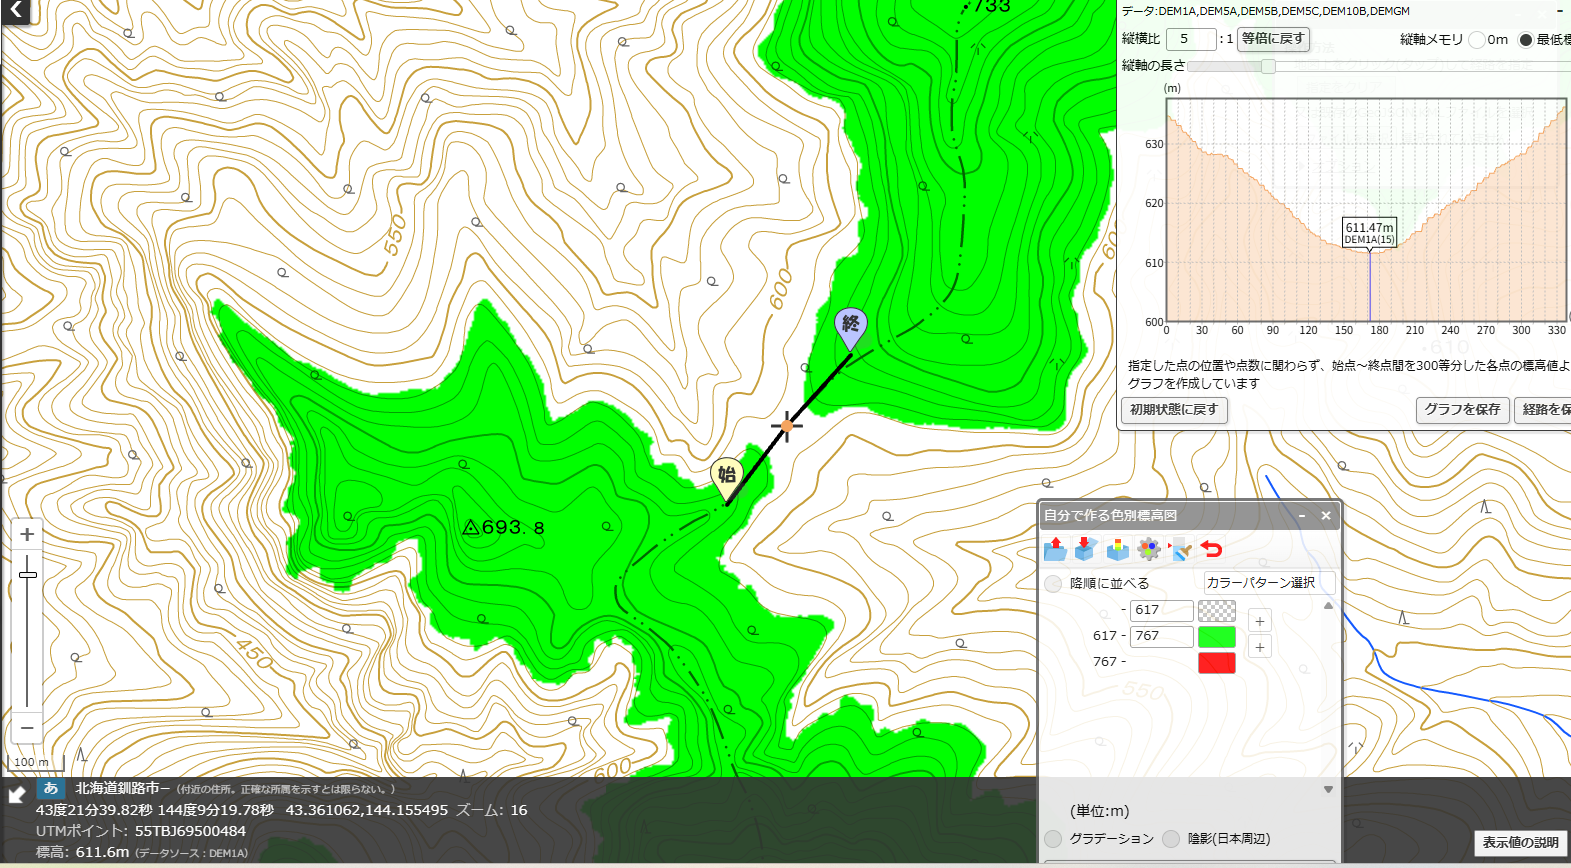
Task: Click the 等倍に戻す button
Action: pyautogui.click(x=1273, y=39)
